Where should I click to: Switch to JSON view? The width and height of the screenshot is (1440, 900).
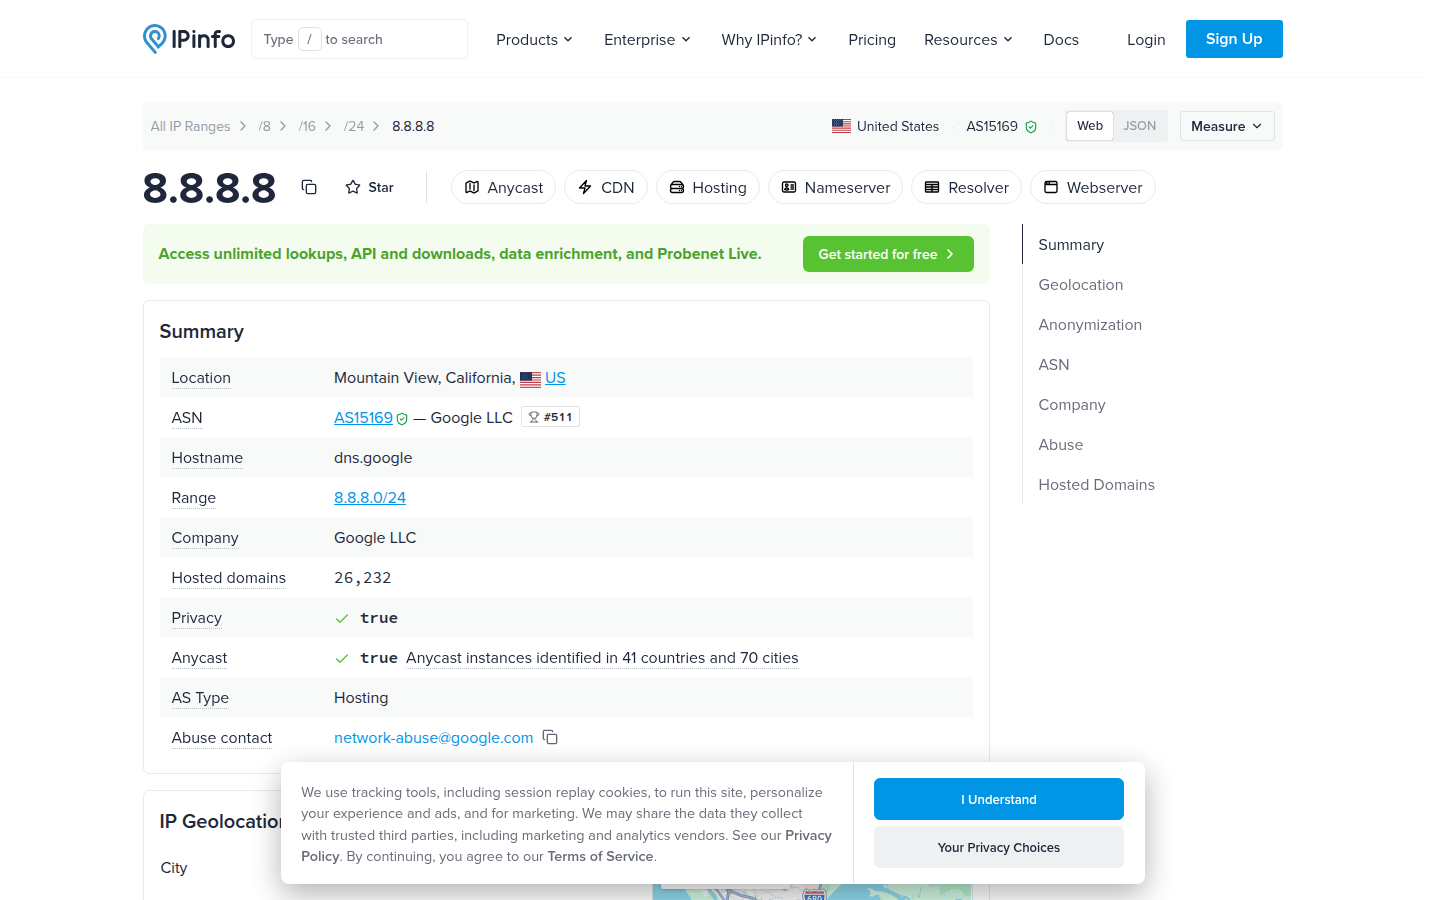pos(1140,126)
